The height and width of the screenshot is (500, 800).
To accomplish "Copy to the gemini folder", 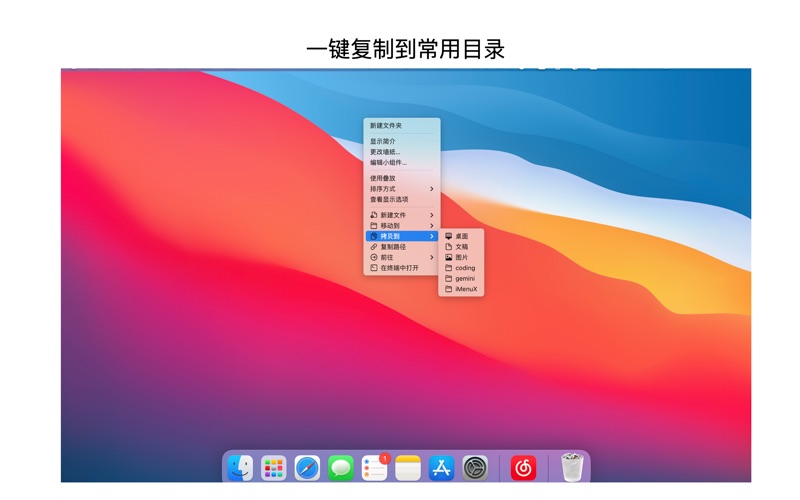I will click(461, 279).
